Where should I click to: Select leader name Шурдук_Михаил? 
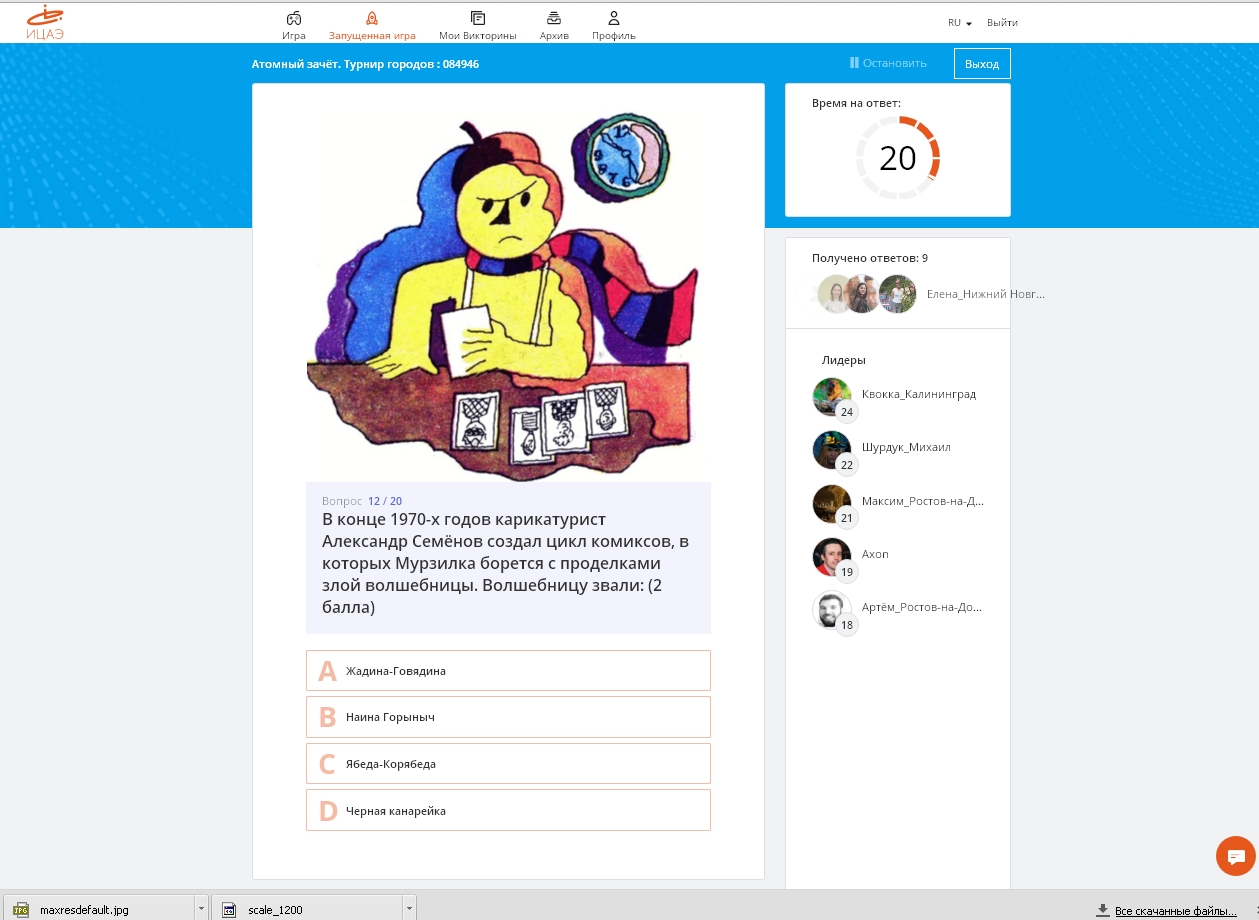pyautogui.click(x=906, y=447)
